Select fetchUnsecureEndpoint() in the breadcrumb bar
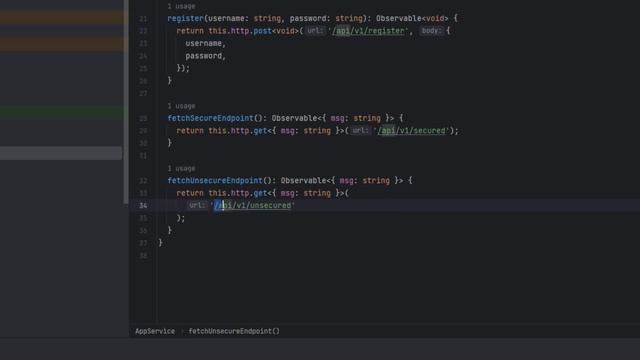Image resolution: width=640 pixels, height=360 pixels. (x=234, y=331)
